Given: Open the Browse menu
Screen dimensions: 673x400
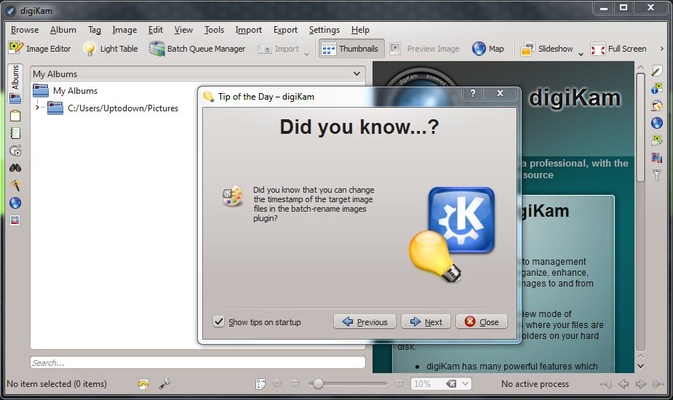Looking at the screenshot, I should [24, 30].
